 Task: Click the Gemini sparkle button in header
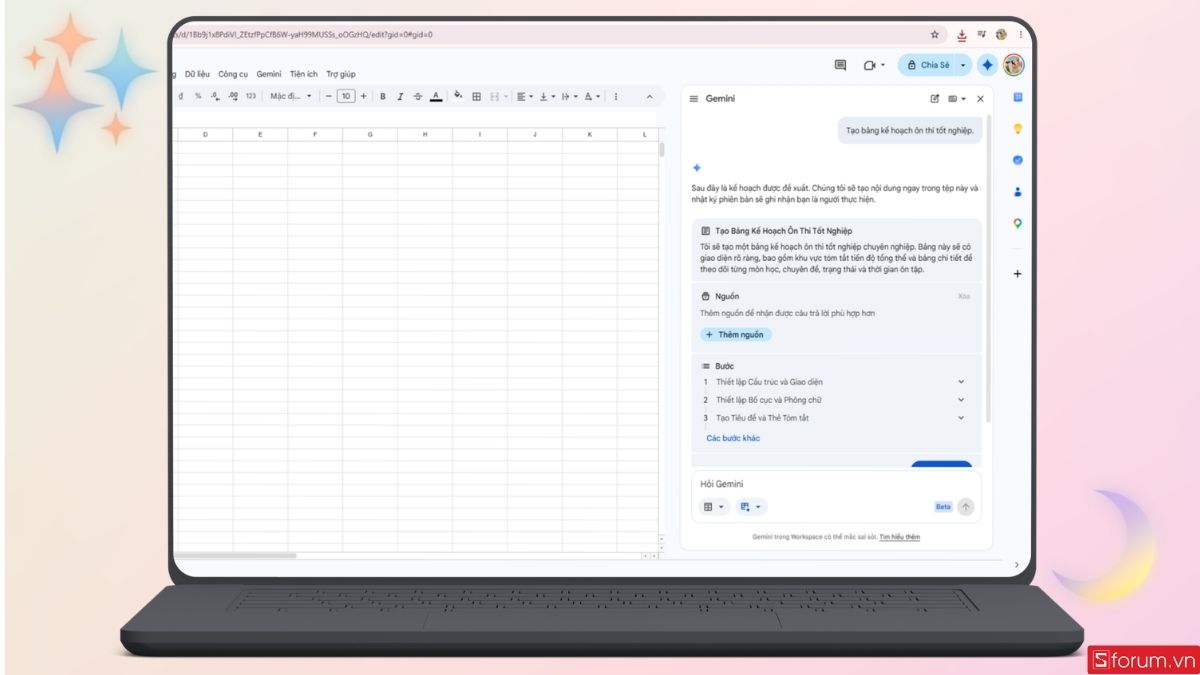(x=987, y=65)
